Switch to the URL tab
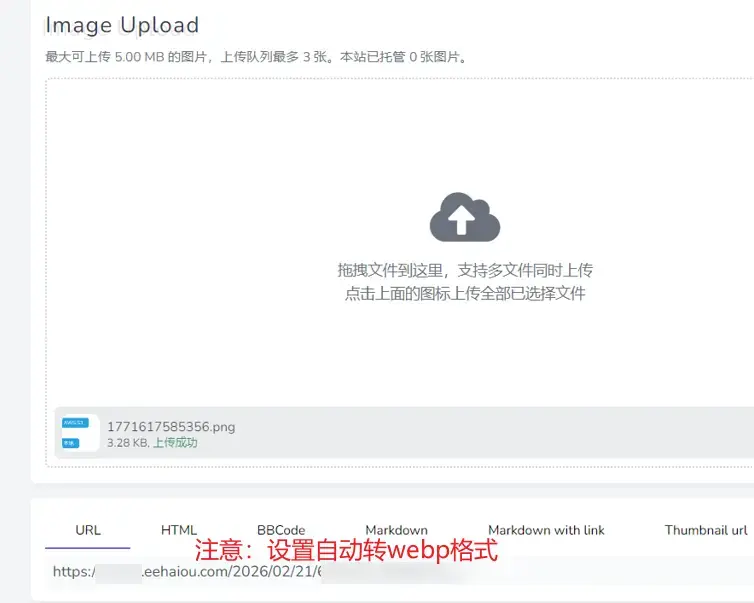 (x=88, y=530)
